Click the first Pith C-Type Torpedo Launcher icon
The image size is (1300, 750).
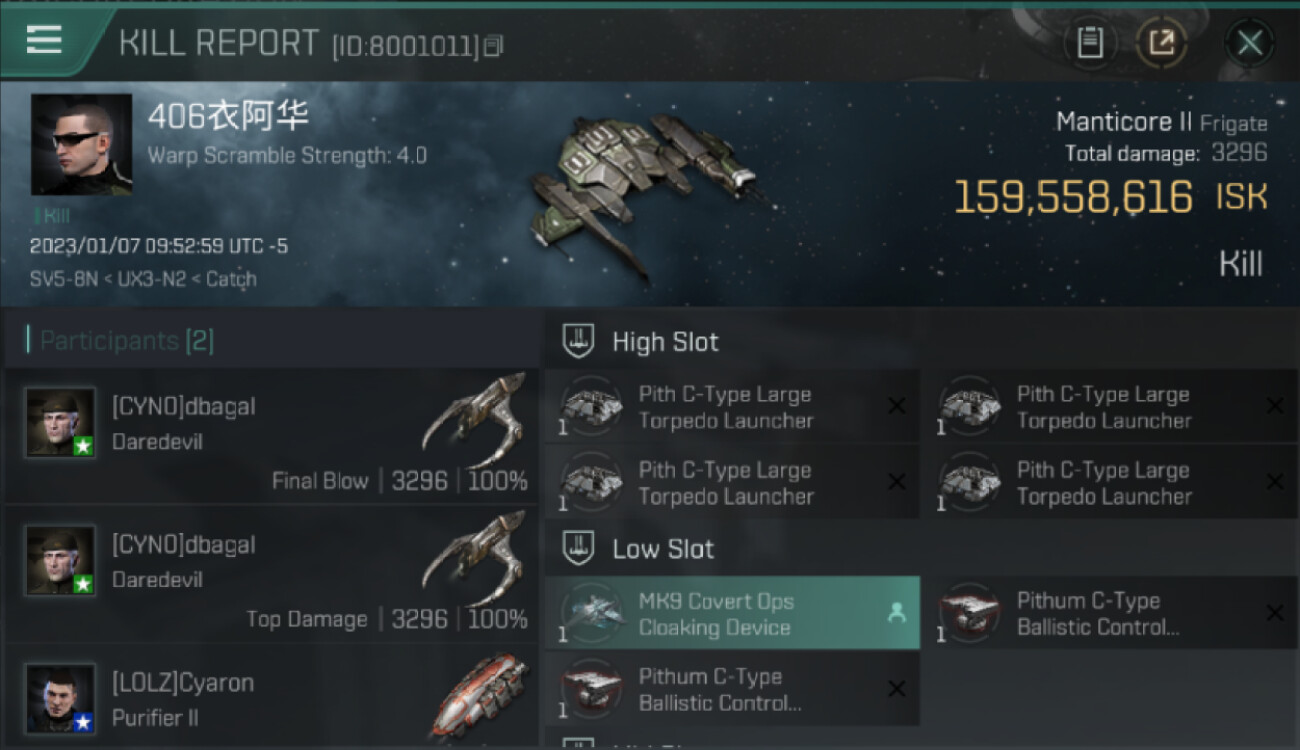[590, 407]
